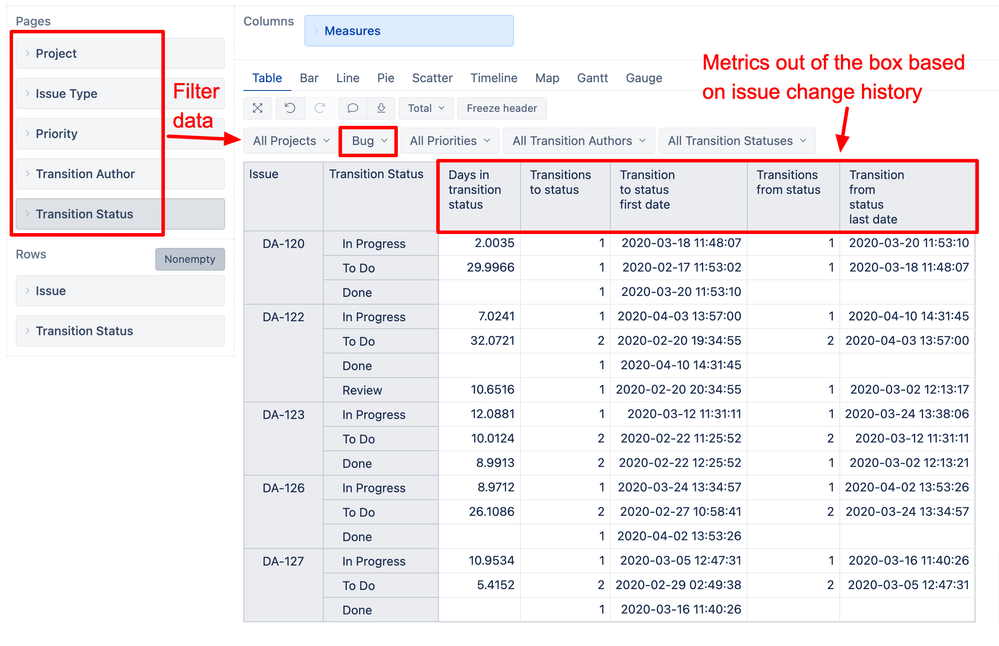This screenshot has height=646, width=999.
Task: Open the comment bubble icon
Action: (x=352, y=108)
